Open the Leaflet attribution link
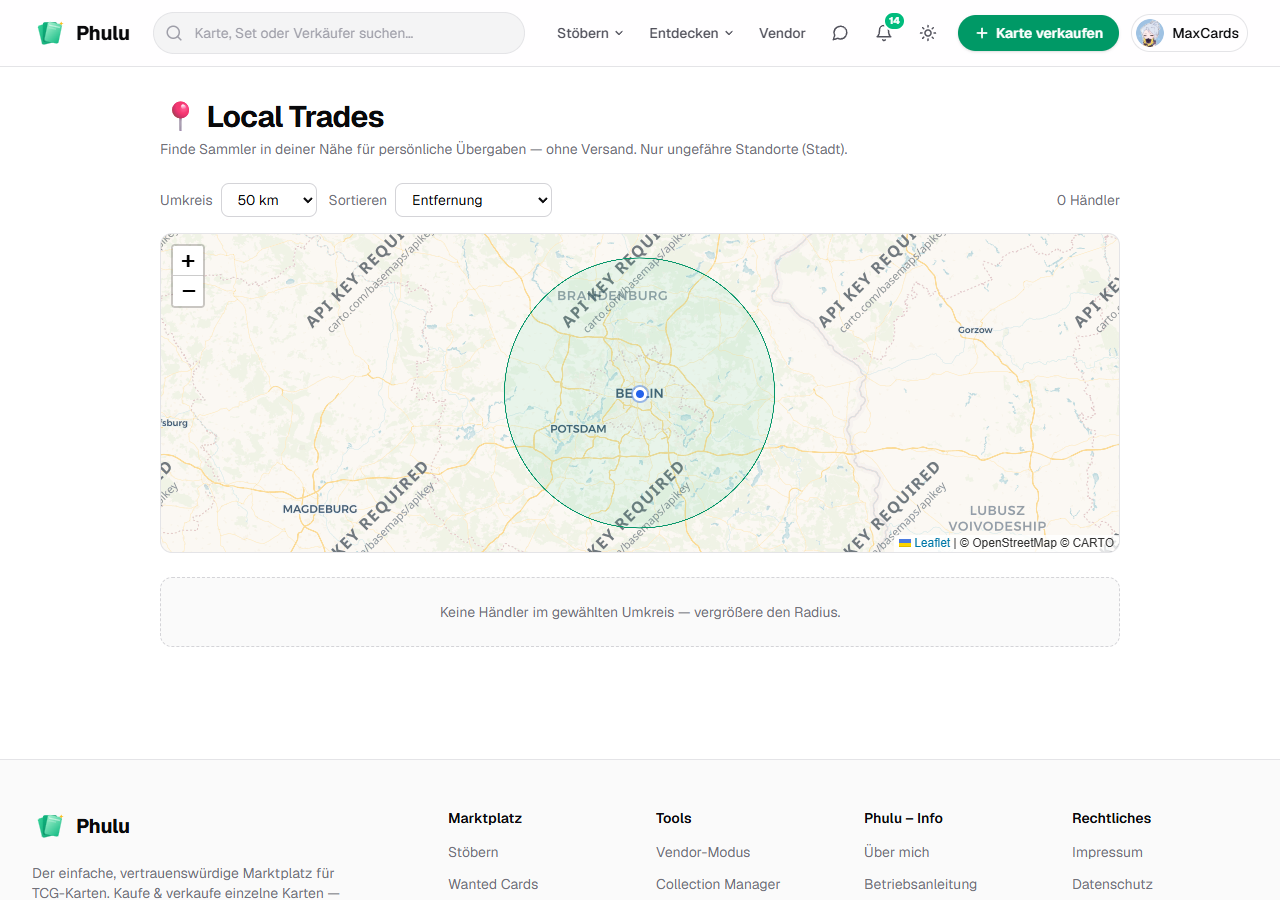The width and height of the screenshot is (1280, 900). coord(925,543)
